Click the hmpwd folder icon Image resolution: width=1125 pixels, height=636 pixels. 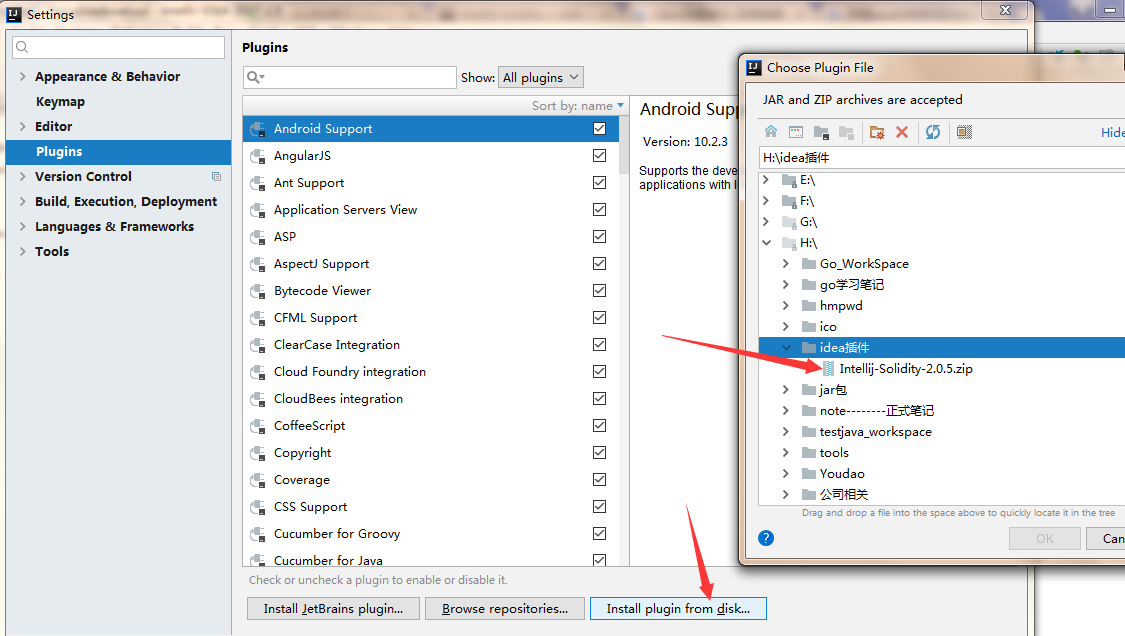tap(809, 305)
